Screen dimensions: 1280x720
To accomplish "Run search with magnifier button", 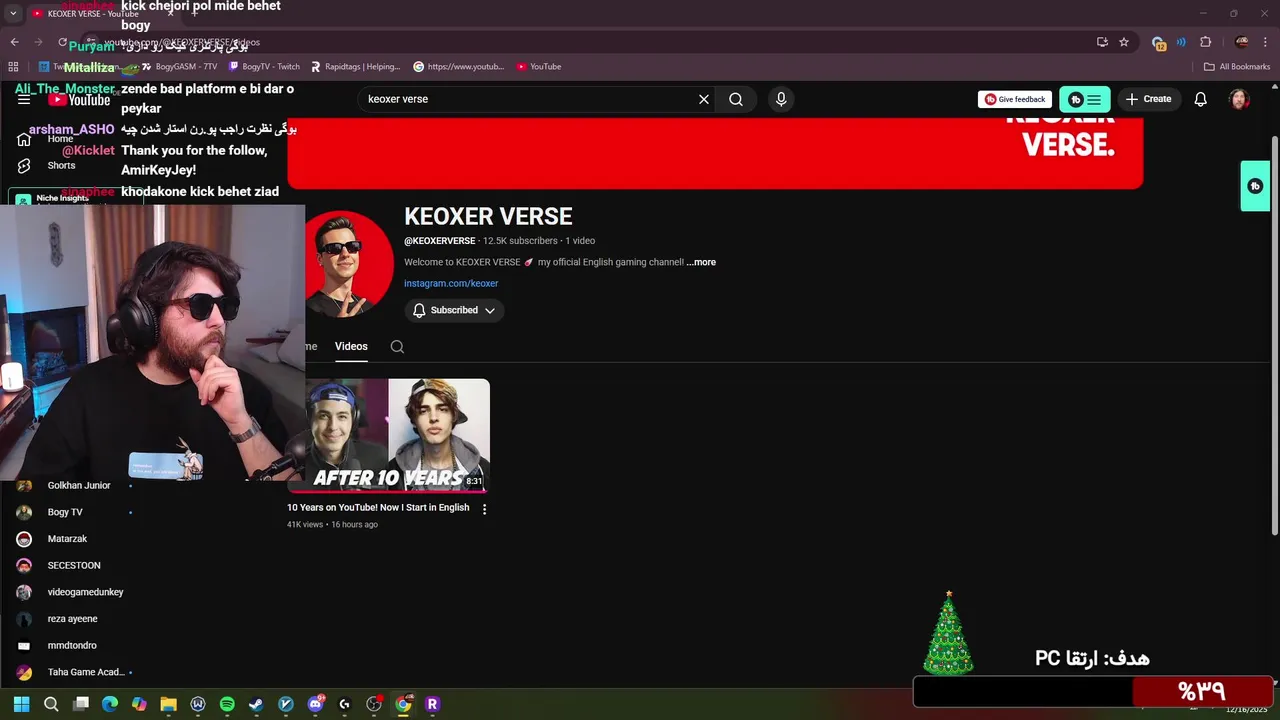I will click(x=736, y=99).
